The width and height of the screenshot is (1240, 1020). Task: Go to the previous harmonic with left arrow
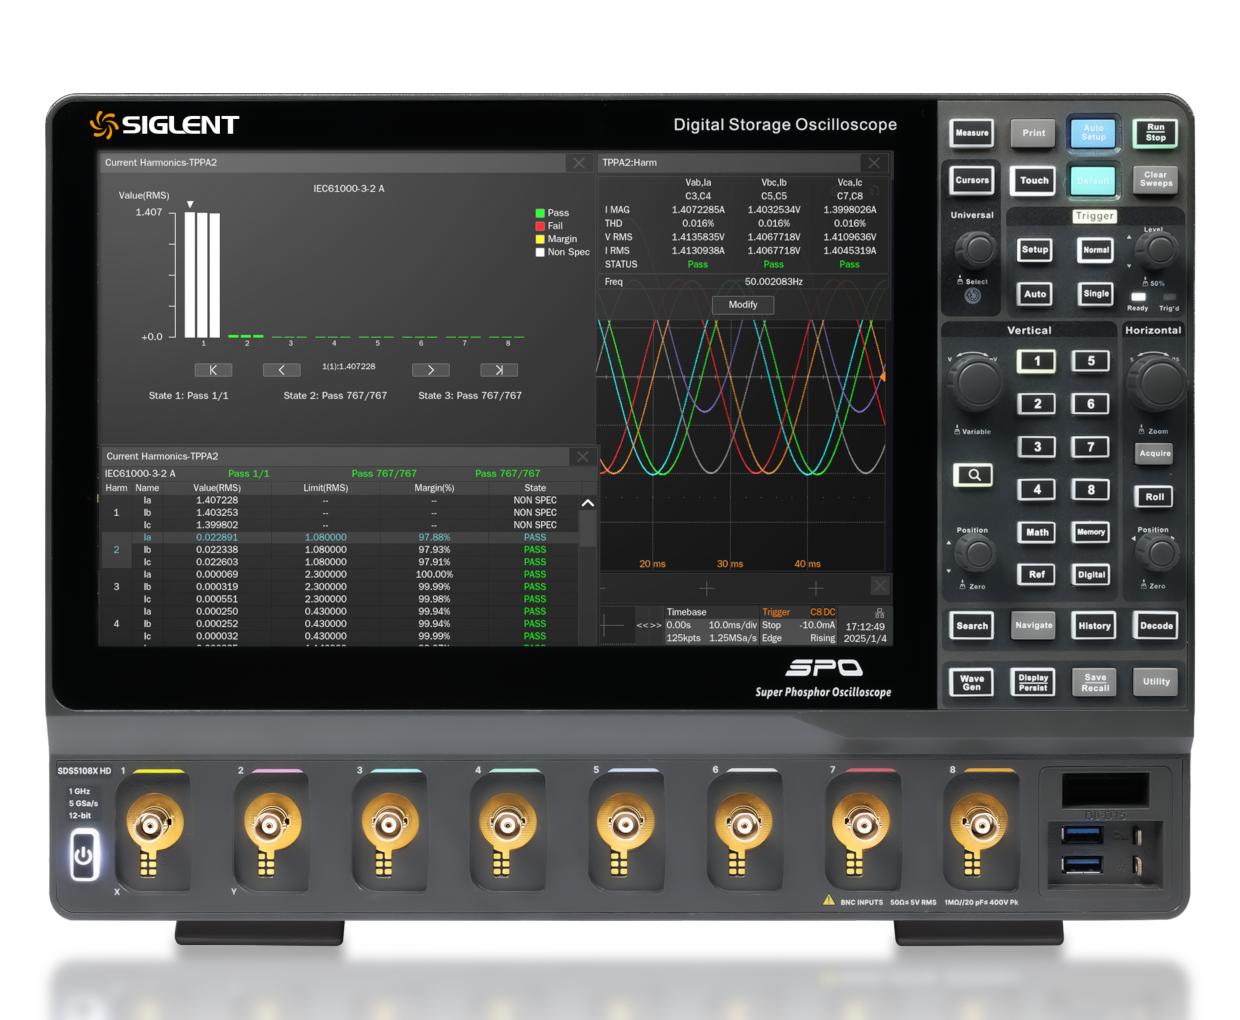click(281, 370)
